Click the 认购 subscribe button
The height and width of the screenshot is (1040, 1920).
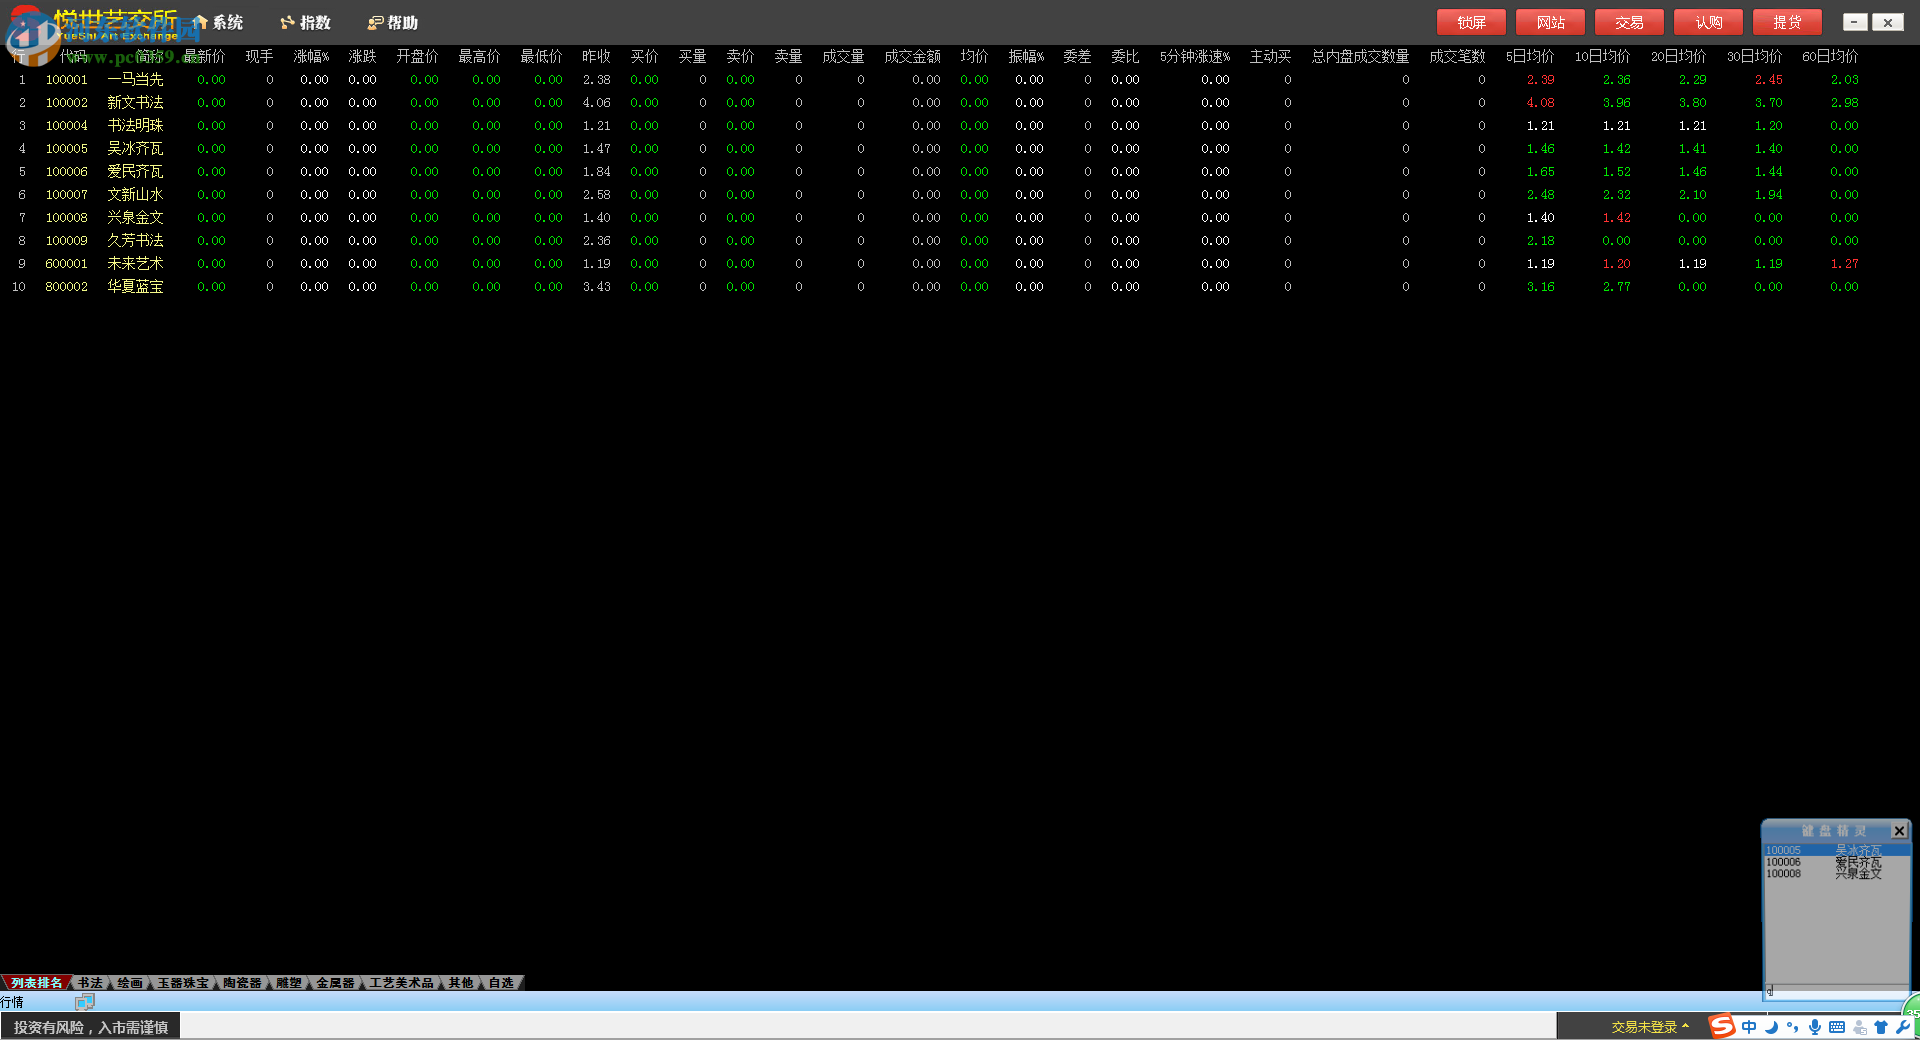tap(1708, 22)
